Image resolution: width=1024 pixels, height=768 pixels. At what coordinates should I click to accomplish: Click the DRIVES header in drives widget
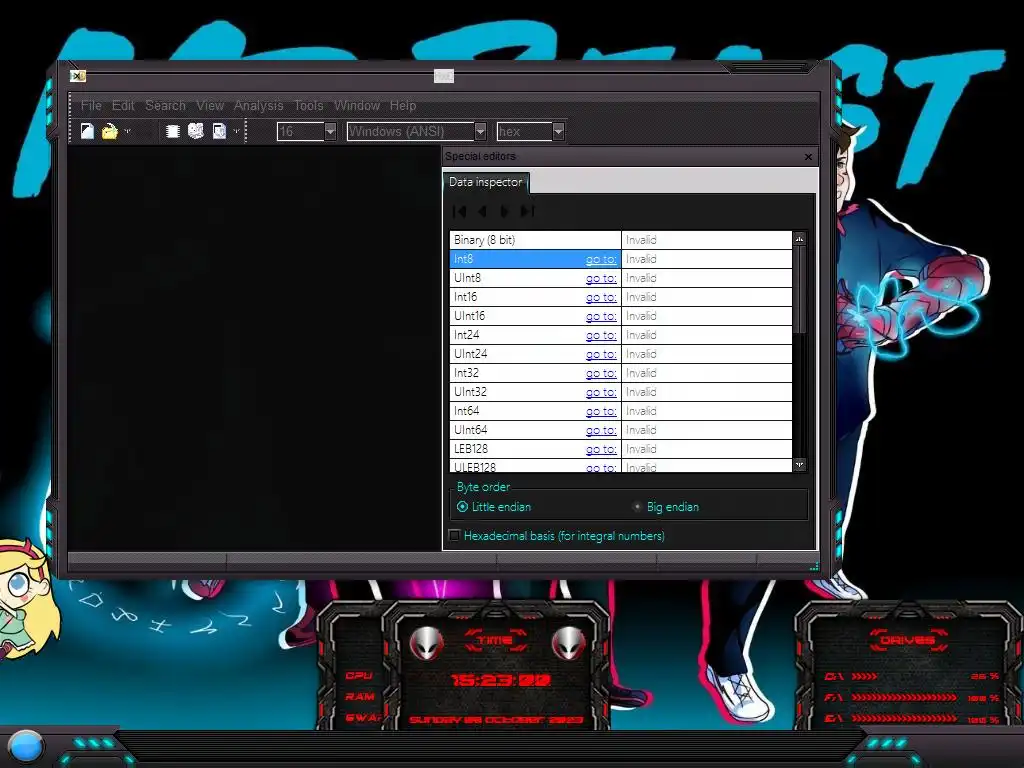click(907, 640)
